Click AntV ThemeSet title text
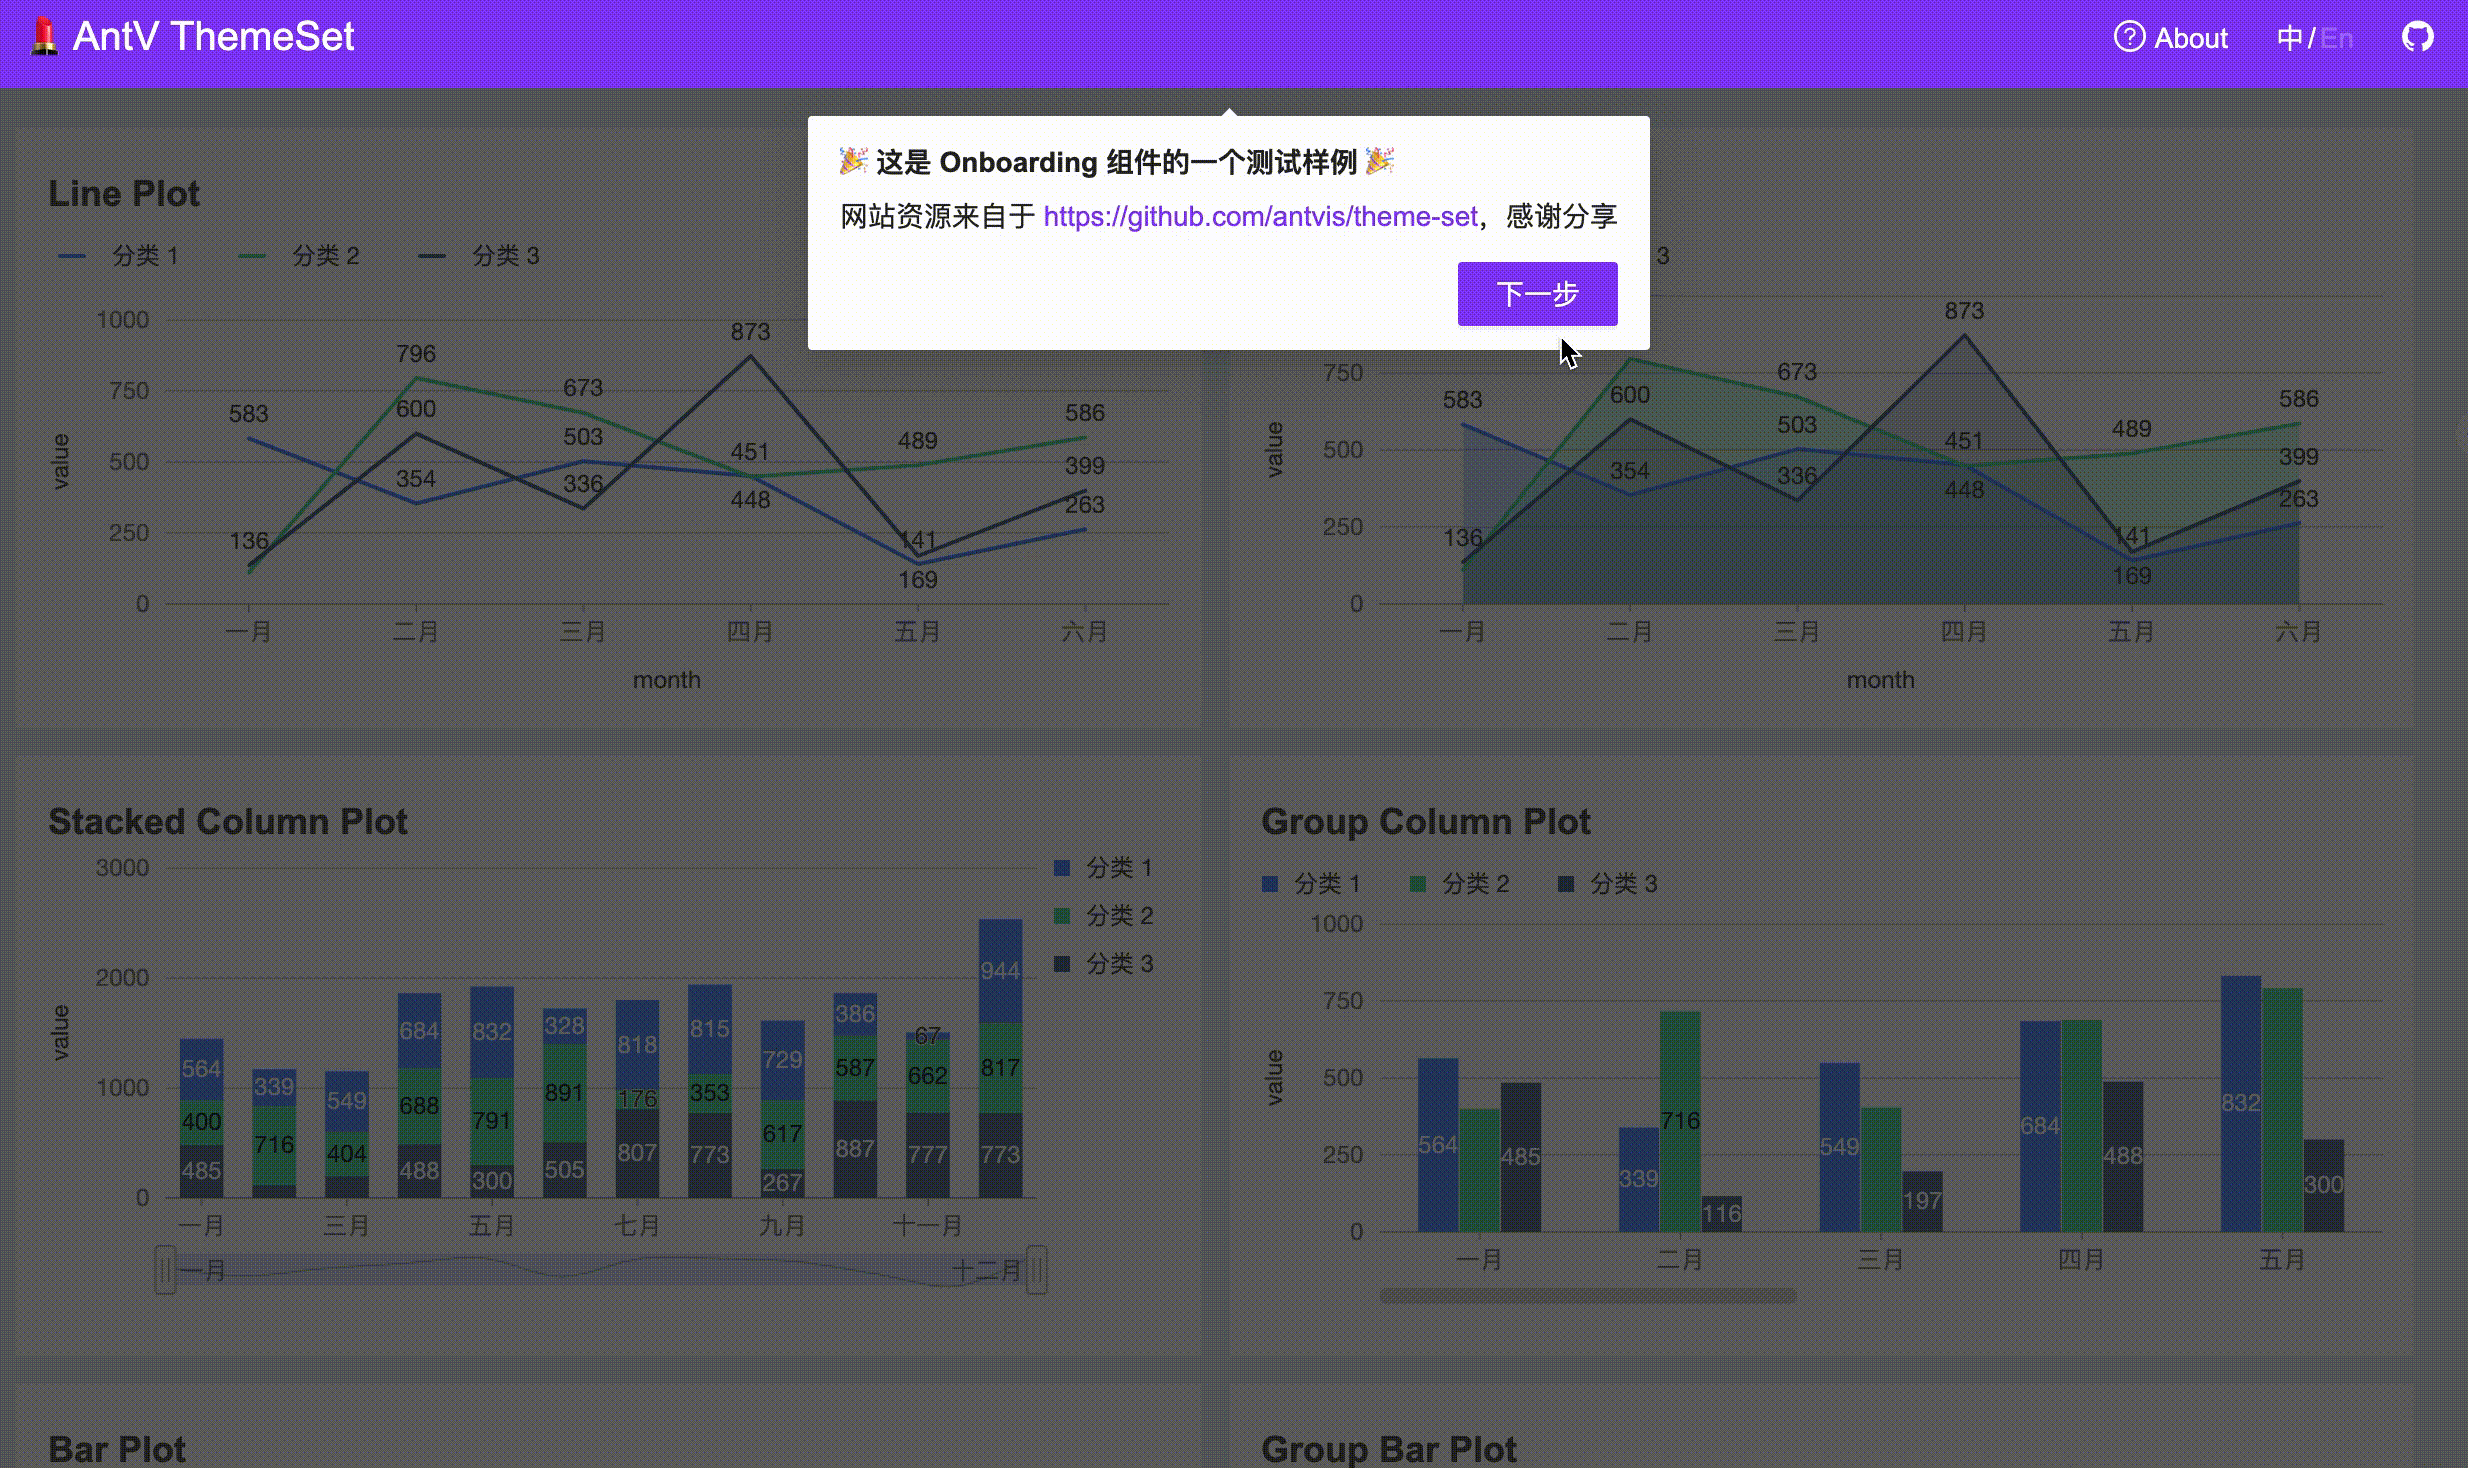 [x=213, y=37]
